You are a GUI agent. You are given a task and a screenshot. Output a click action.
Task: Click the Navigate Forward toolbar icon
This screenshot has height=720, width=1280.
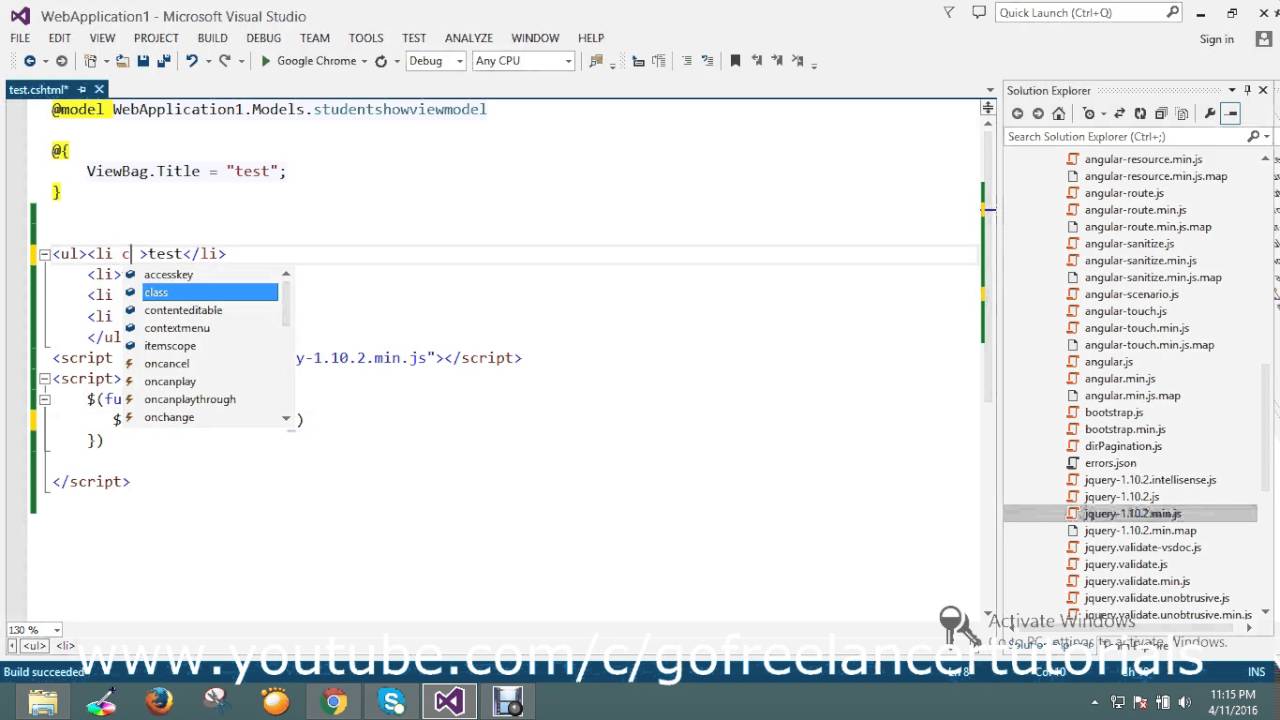coord(61,61)
